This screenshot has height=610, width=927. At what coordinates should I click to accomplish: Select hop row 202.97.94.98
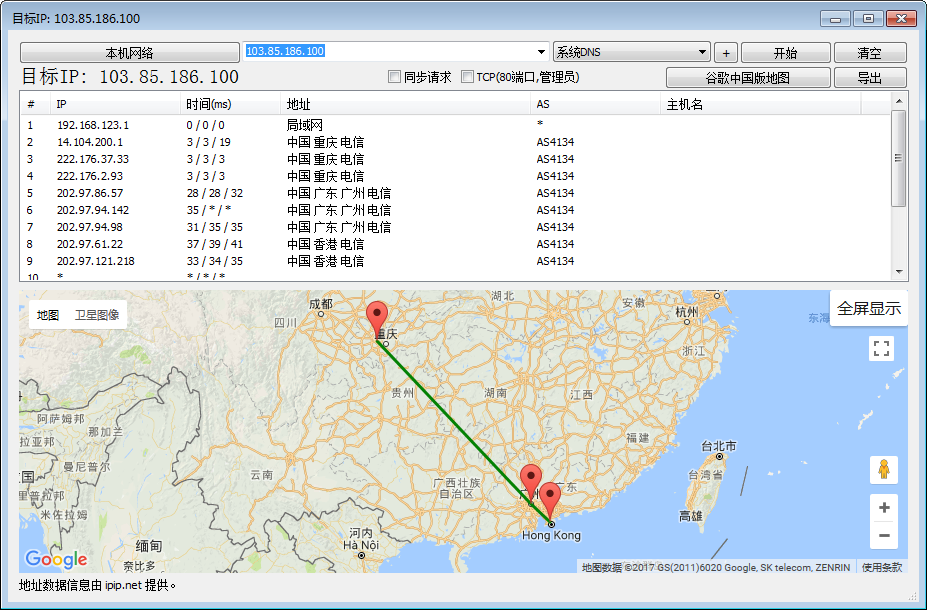tap(455, 227)
